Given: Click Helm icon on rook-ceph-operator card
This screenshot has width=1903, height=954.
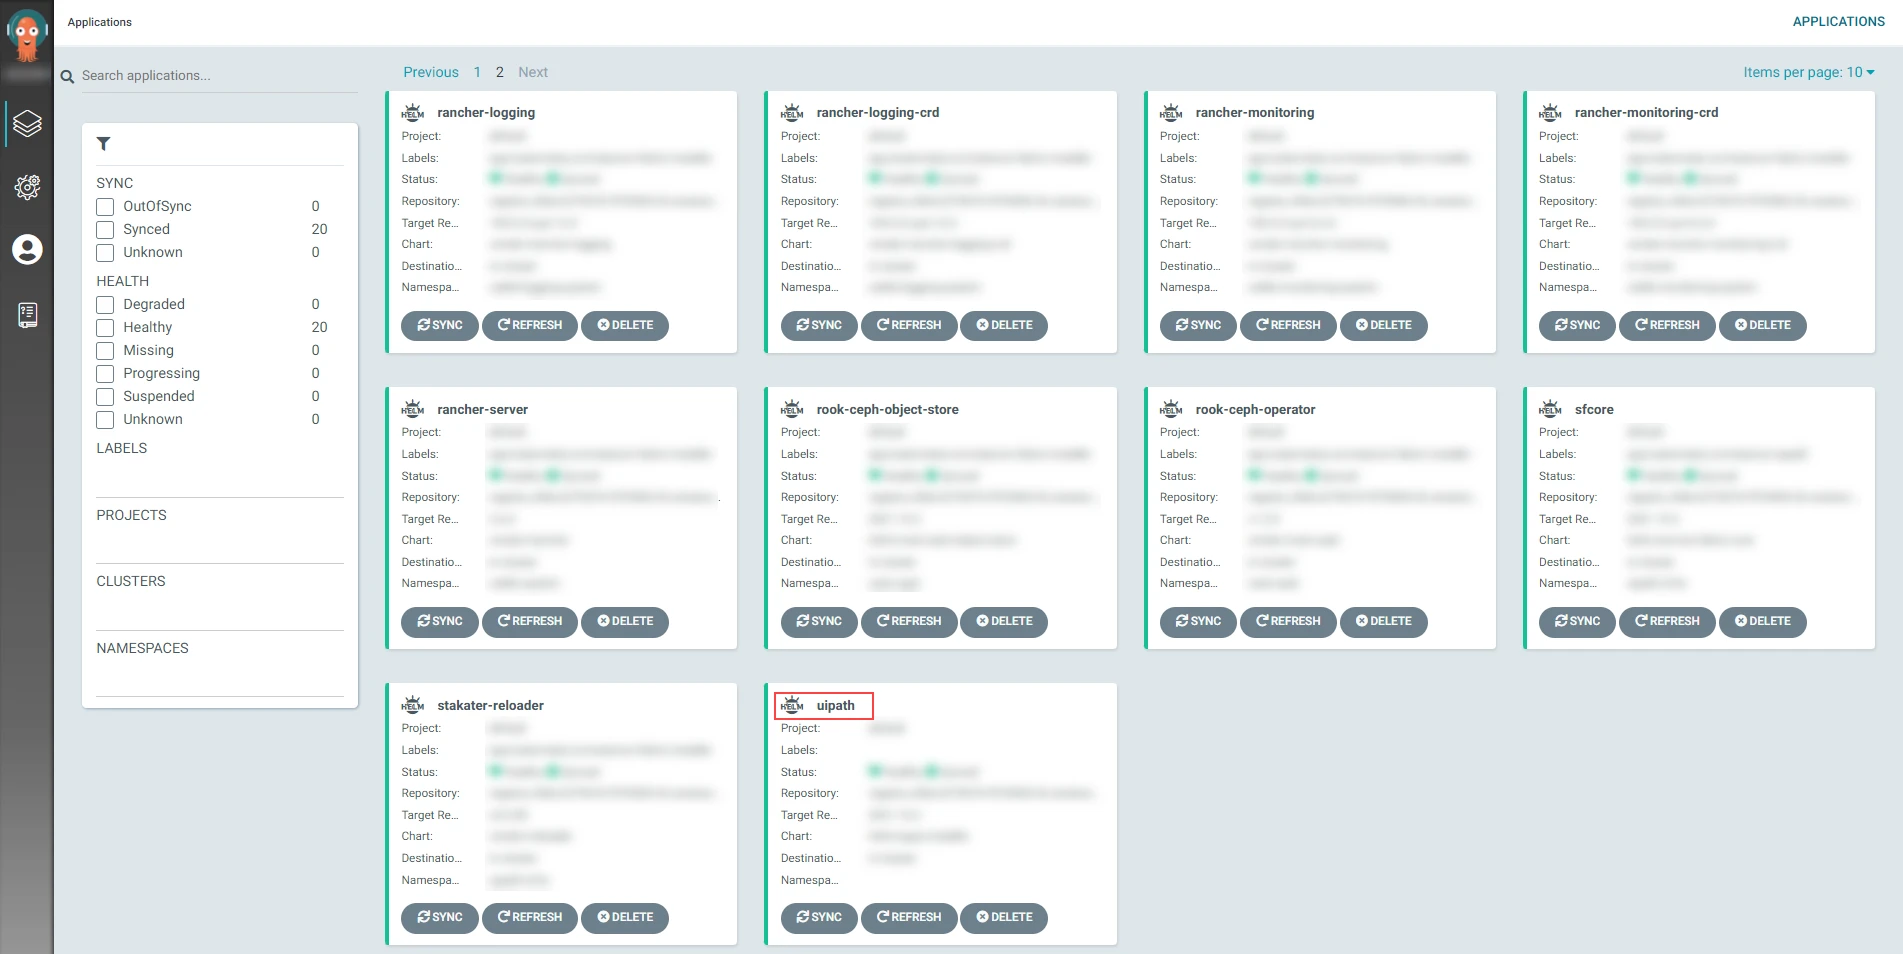Looking at the screenshot, I should (1171, 409).
